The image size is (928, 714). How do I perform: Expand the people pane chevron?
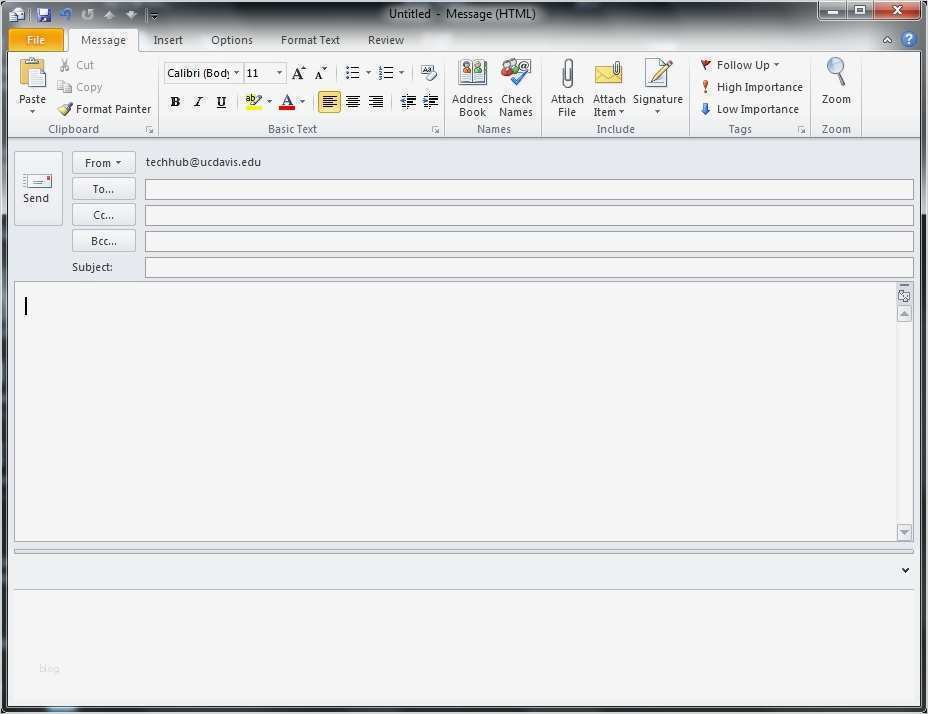[x=905, y=571]
